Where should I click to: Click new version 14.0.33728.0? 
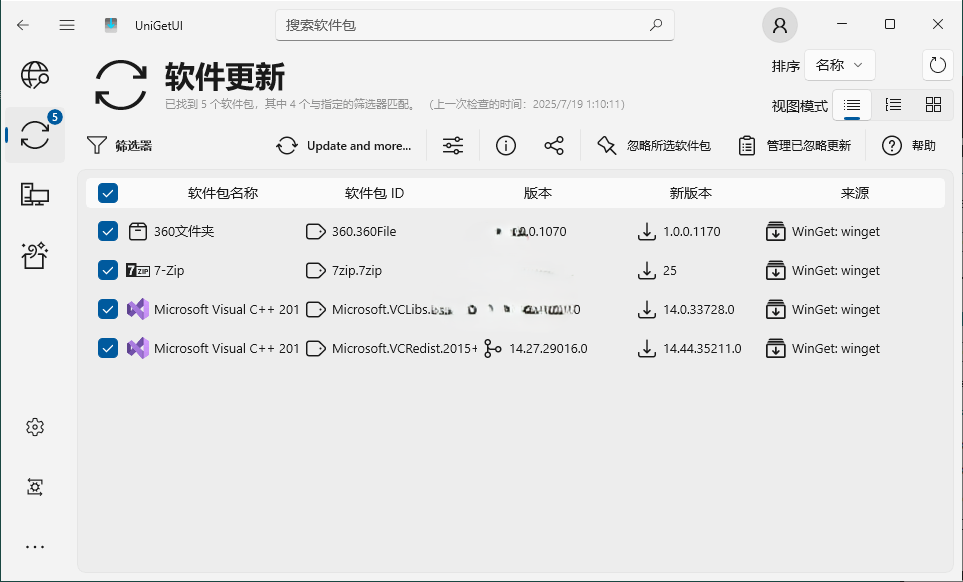(699, 309)
